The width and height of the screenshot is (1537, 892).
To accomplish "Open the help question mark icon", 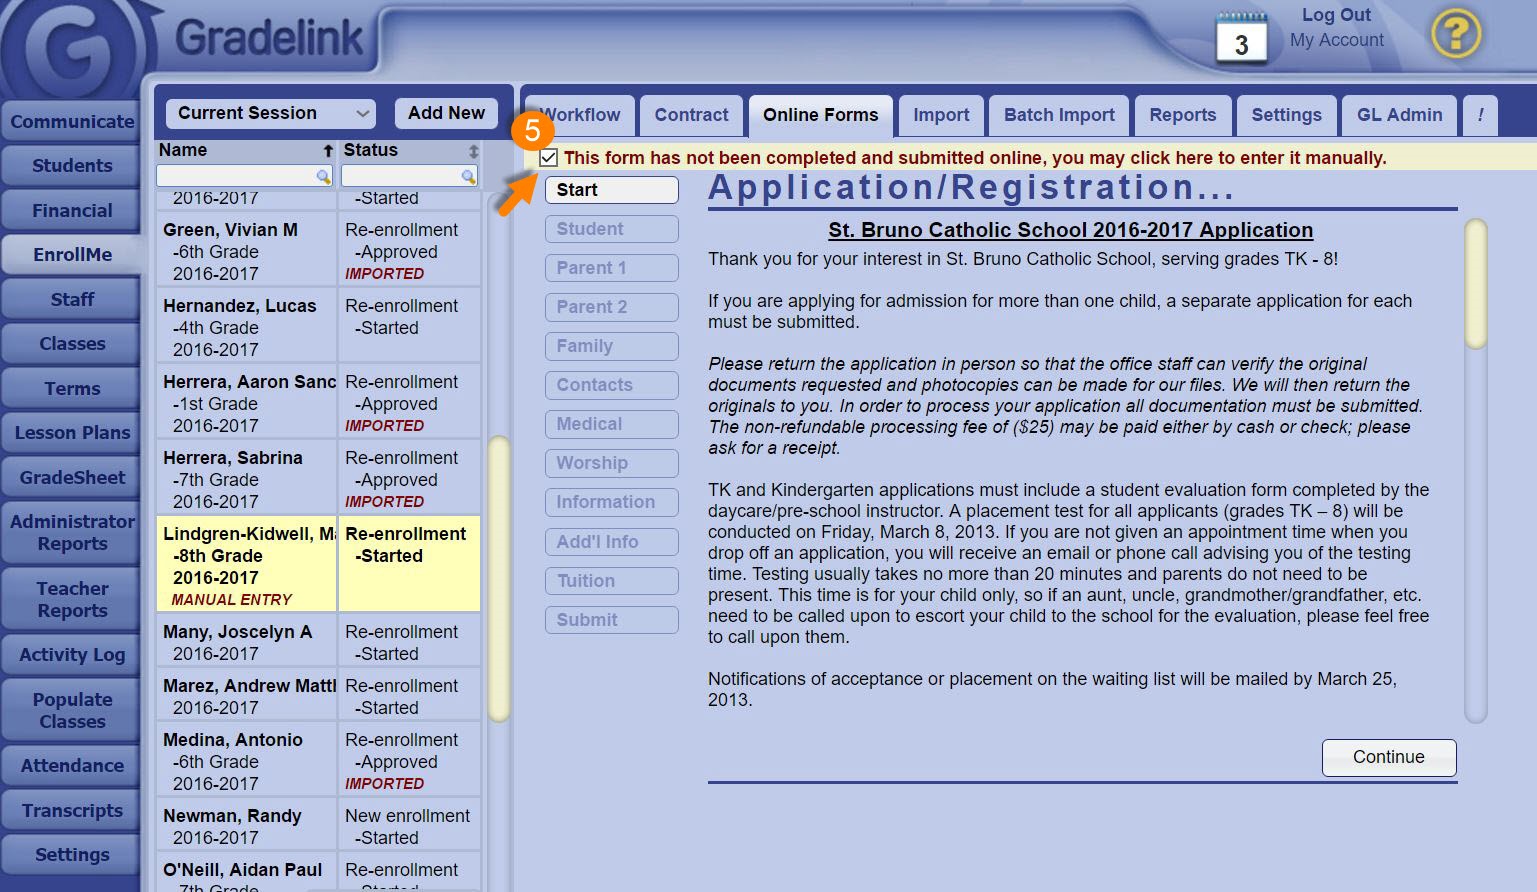I will tap(1456, 34).
